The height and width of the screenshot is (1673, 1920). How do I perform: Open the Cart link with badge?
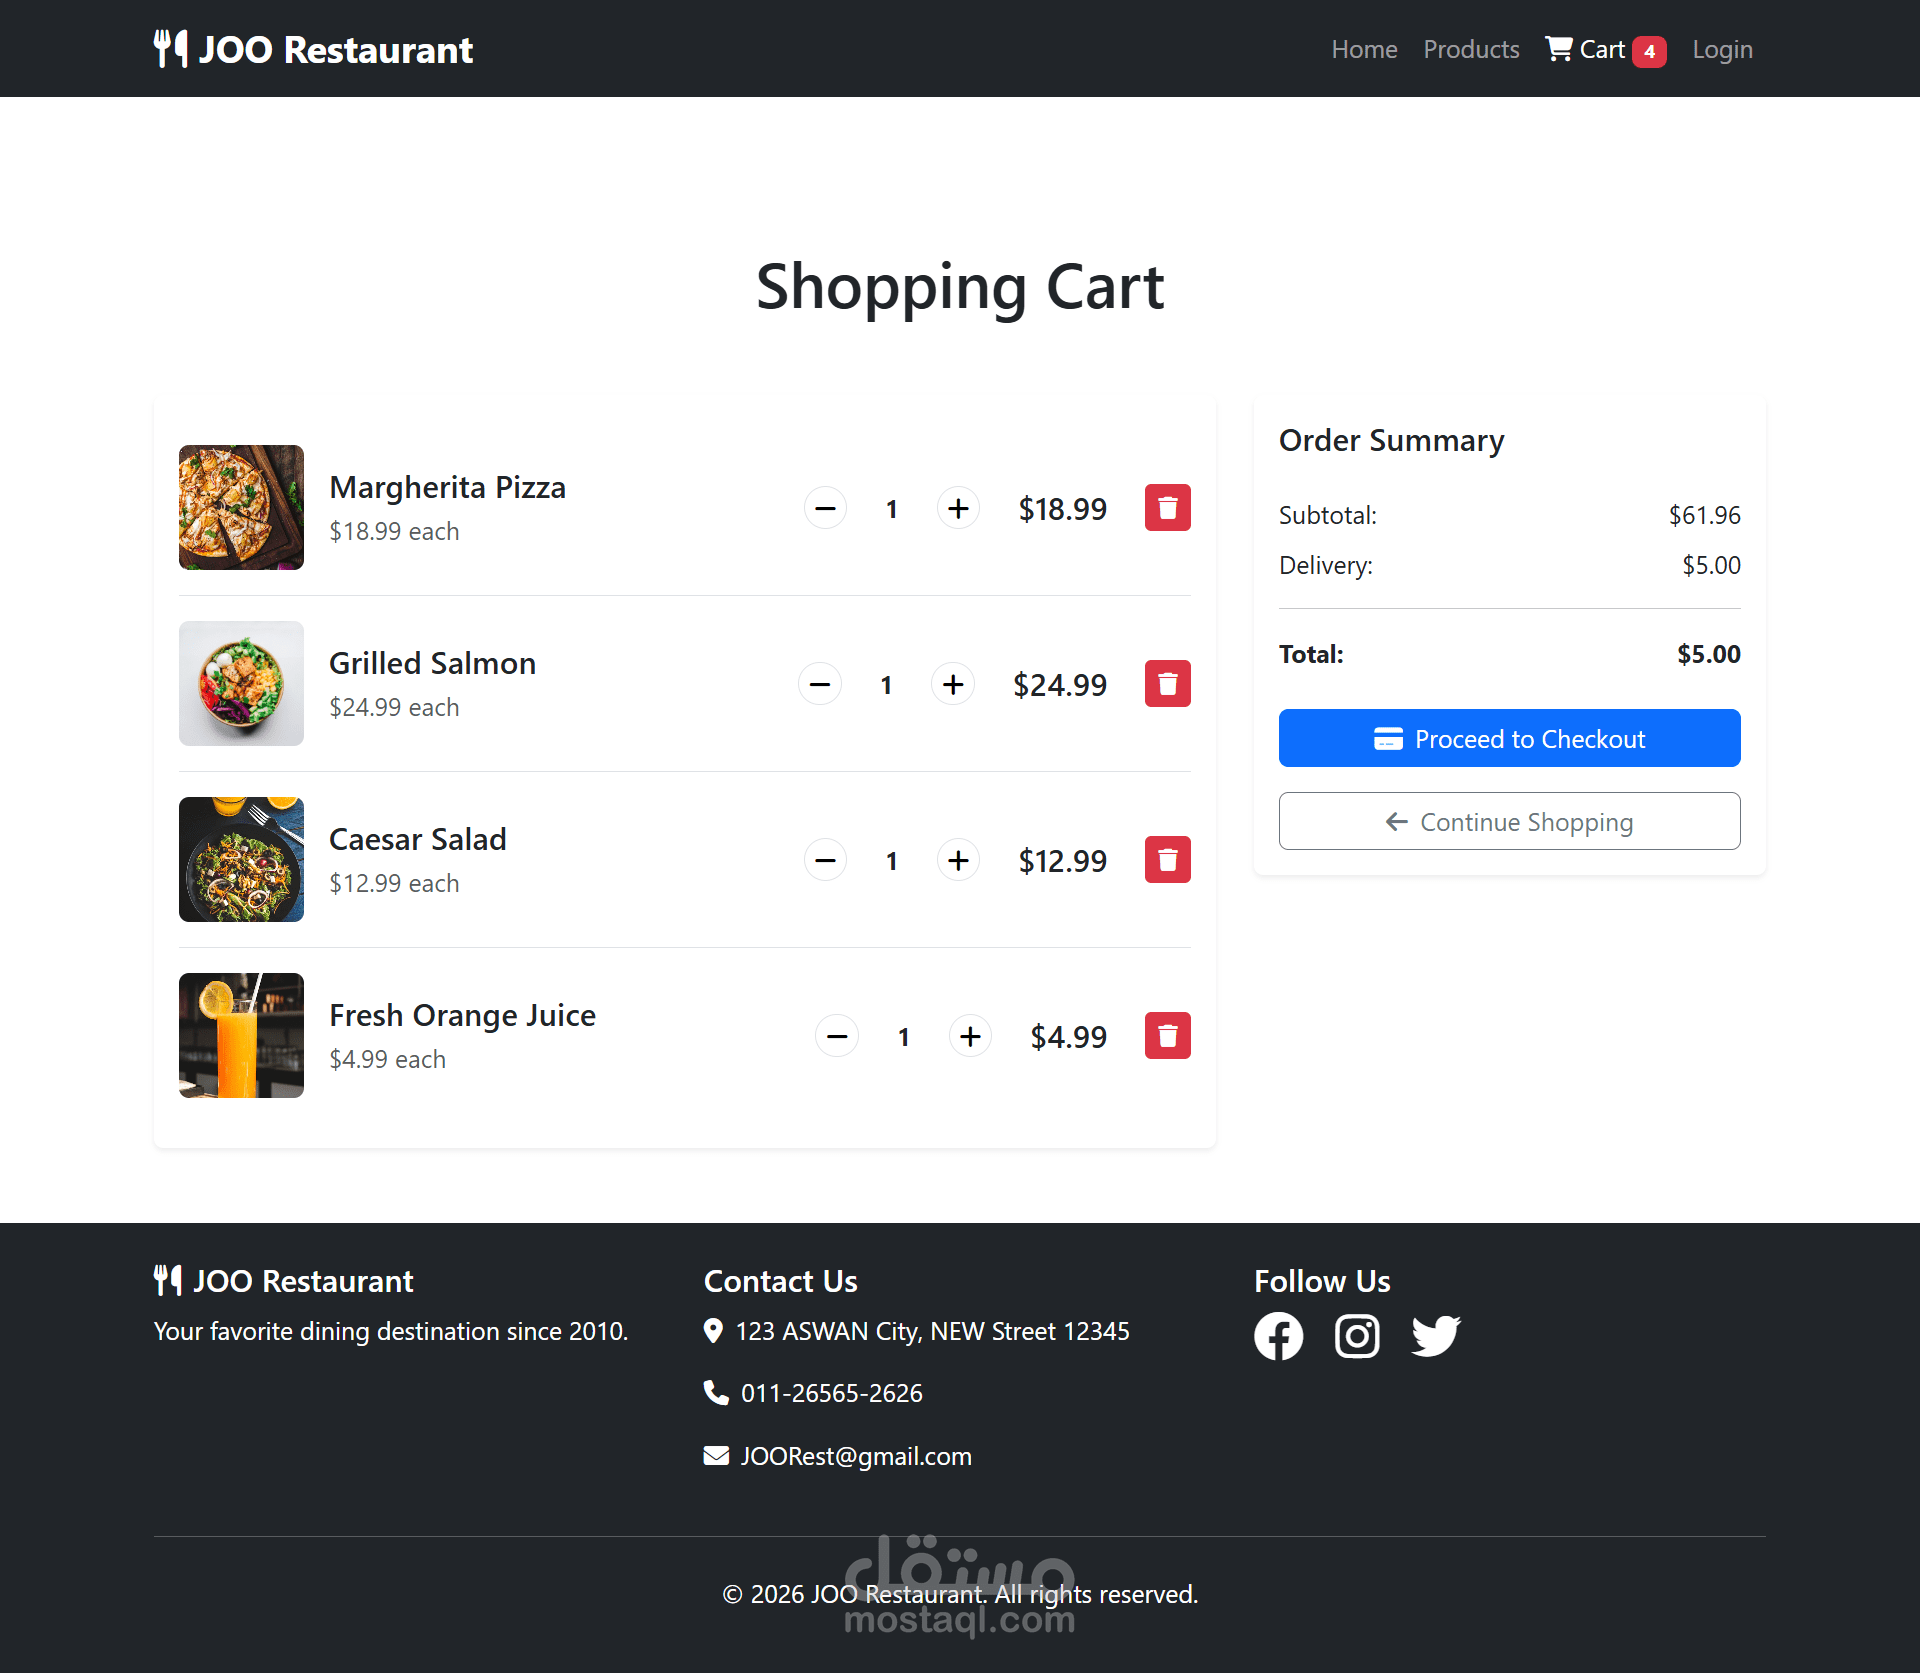[x=1604, y=49]
